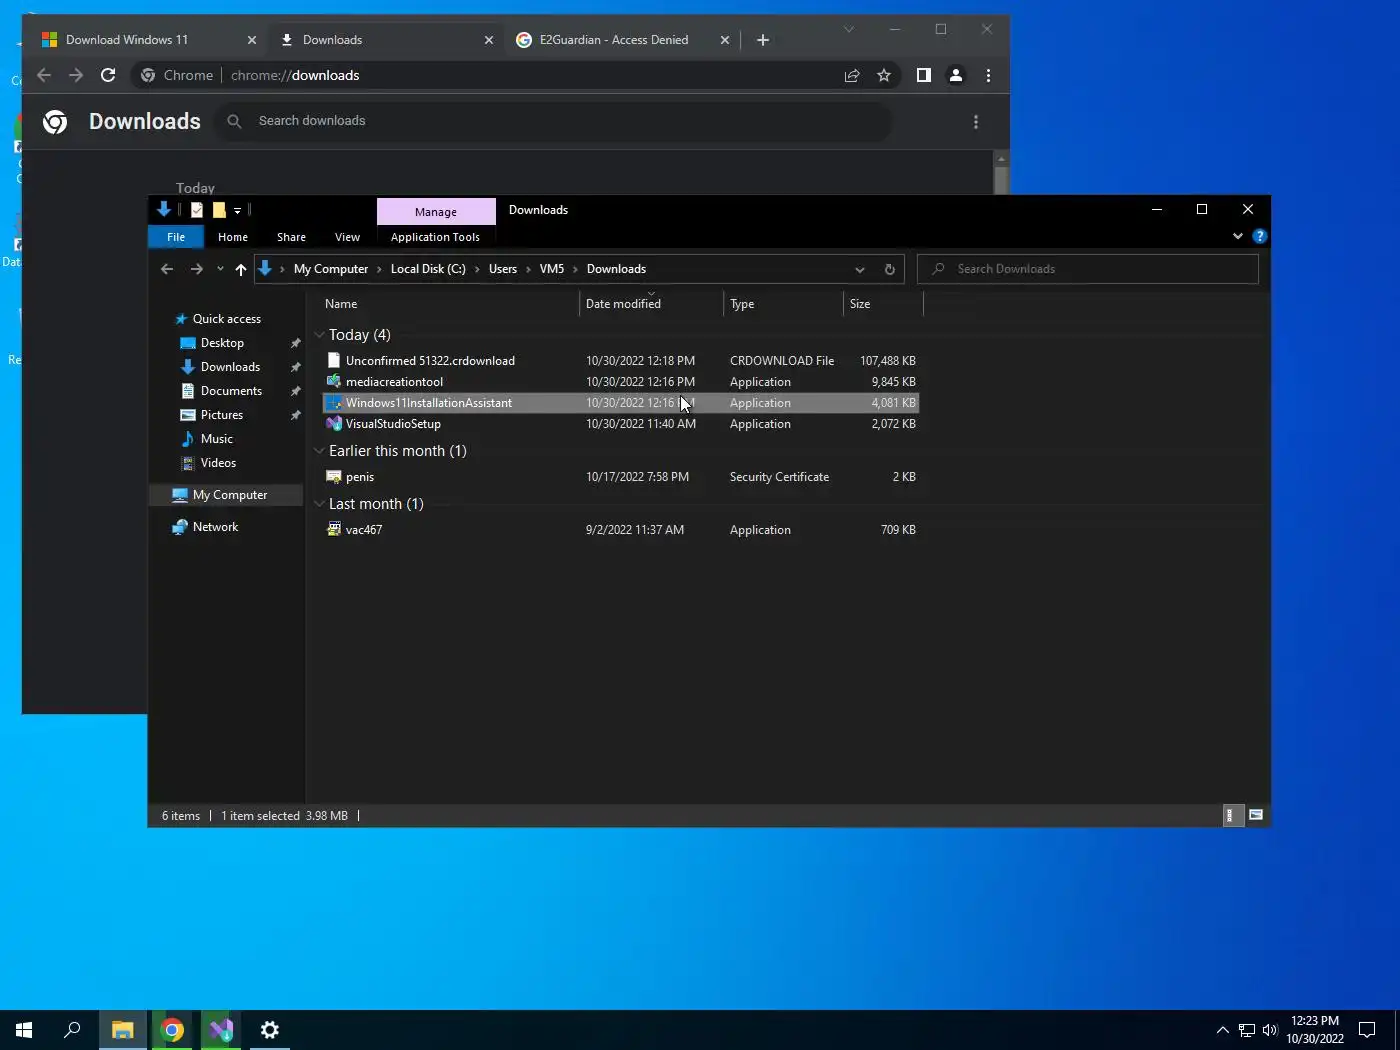Viewport: 1400px width, 1050px height.
Task: Select the mediacreationtool application file
Action: [620, 382]
